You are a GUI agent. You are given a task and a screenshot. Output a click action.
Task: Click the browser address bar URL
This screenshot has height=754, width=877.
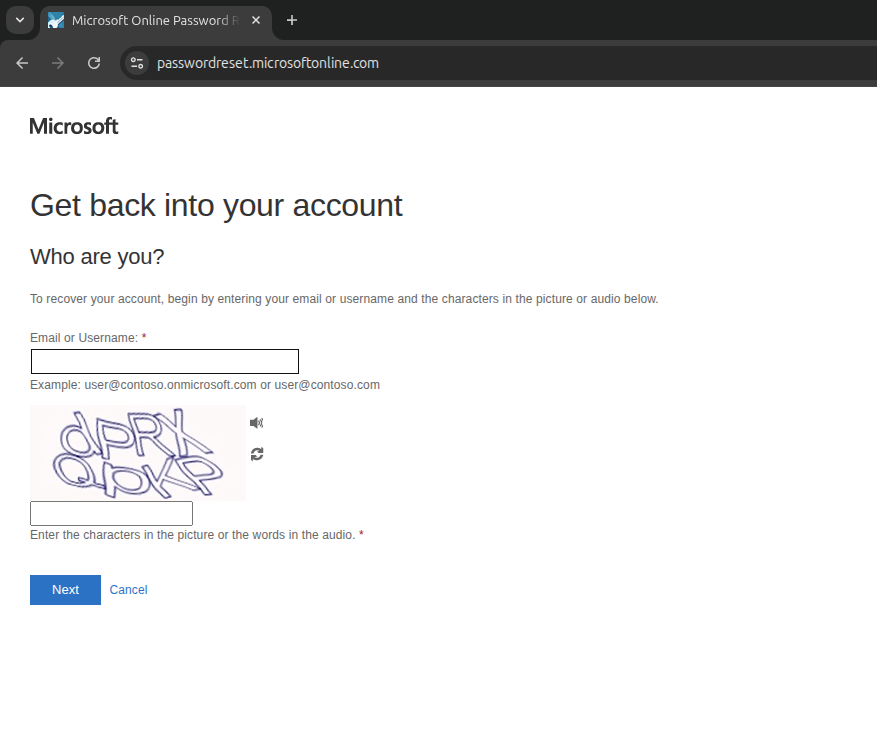coord(268,63)
